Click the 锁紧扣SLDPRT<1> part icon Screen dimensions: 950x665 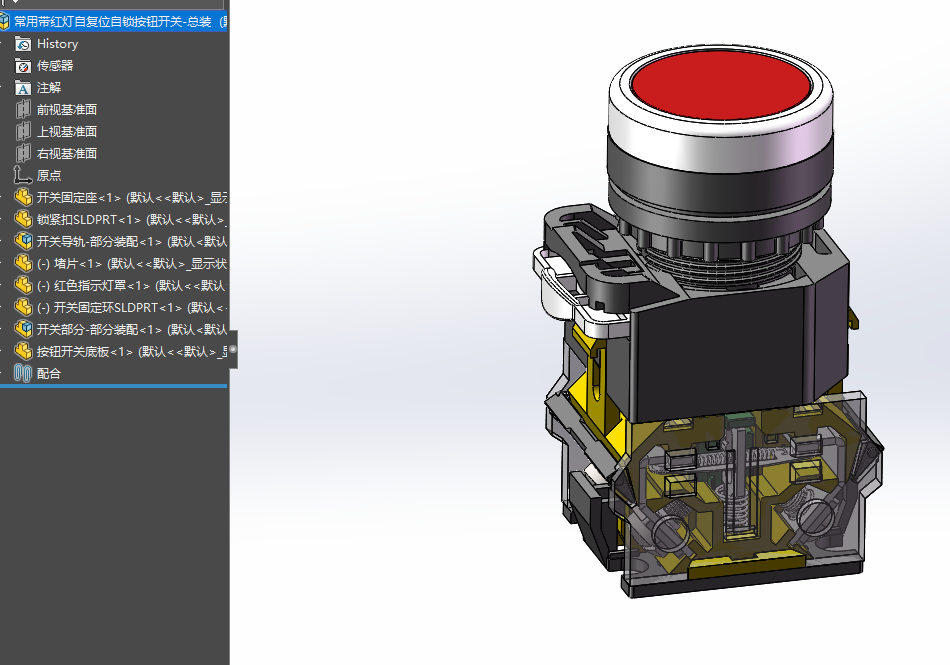pyautogui.click(x=23, y=220)
